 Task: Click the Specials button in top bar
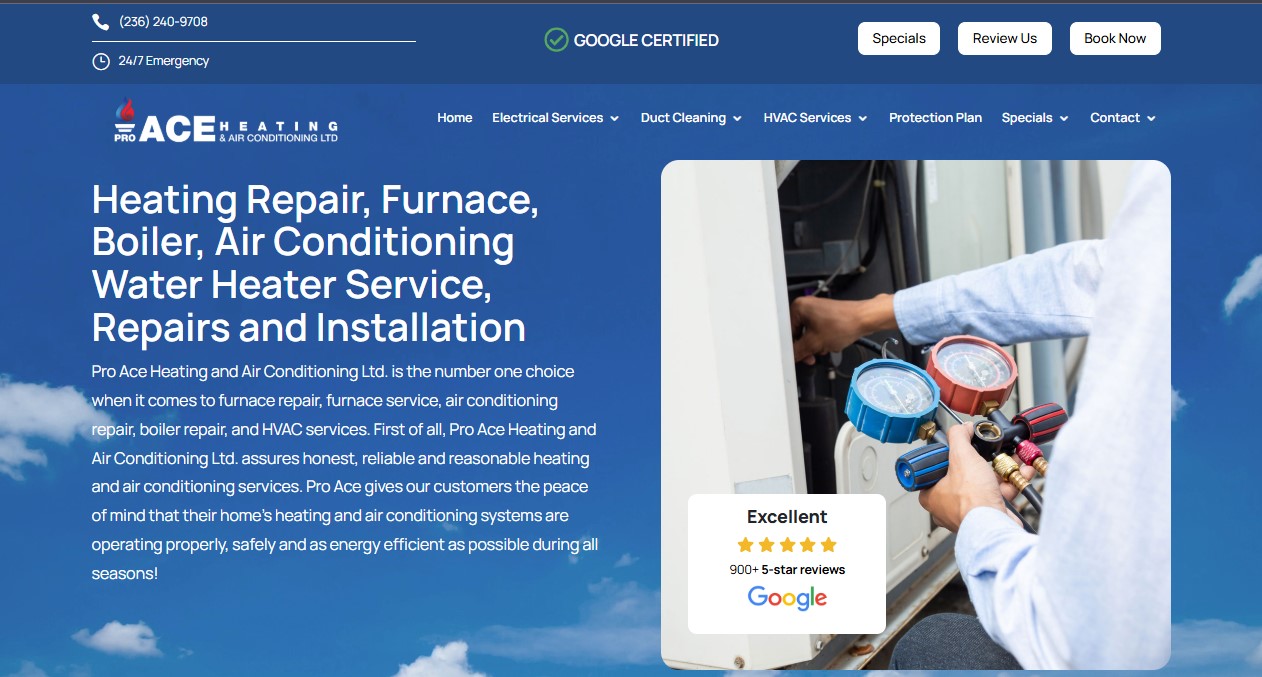click(899, 38)
